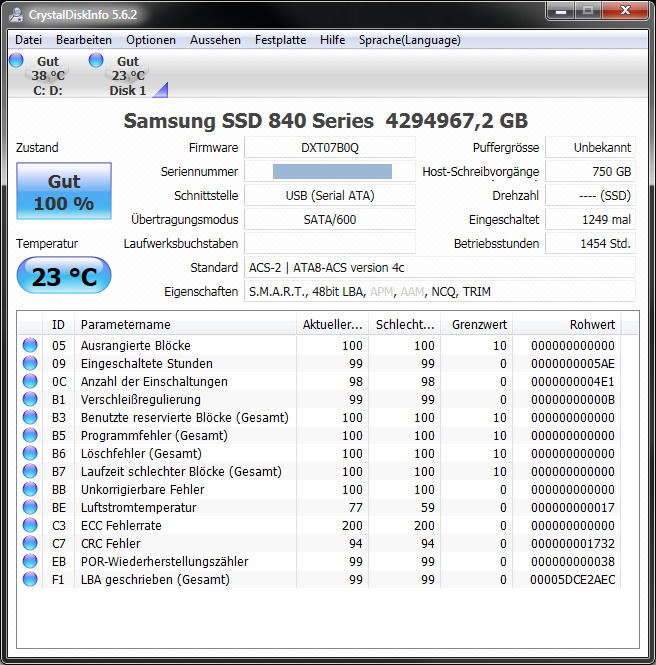Click the Samsung SSD 840 Series heading
Image resolution: width=656 pixels, height=665 pixels.
(326, 121)
